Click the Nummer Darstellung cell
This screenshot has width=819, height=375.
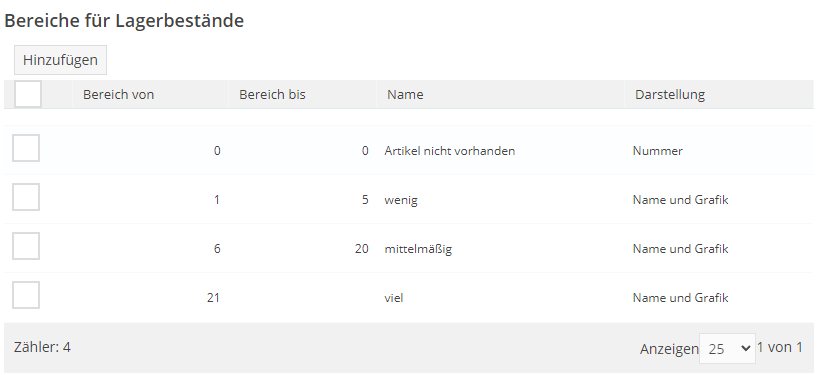coord(658,151)
